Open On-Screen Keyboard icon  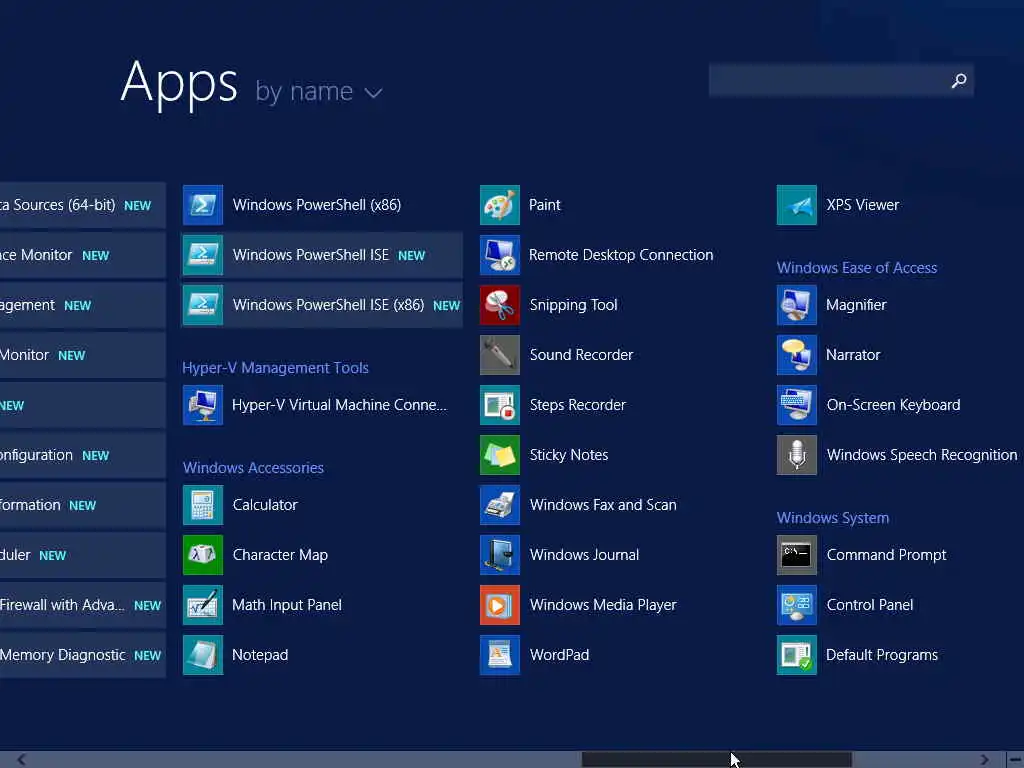[x=797, y=405]
